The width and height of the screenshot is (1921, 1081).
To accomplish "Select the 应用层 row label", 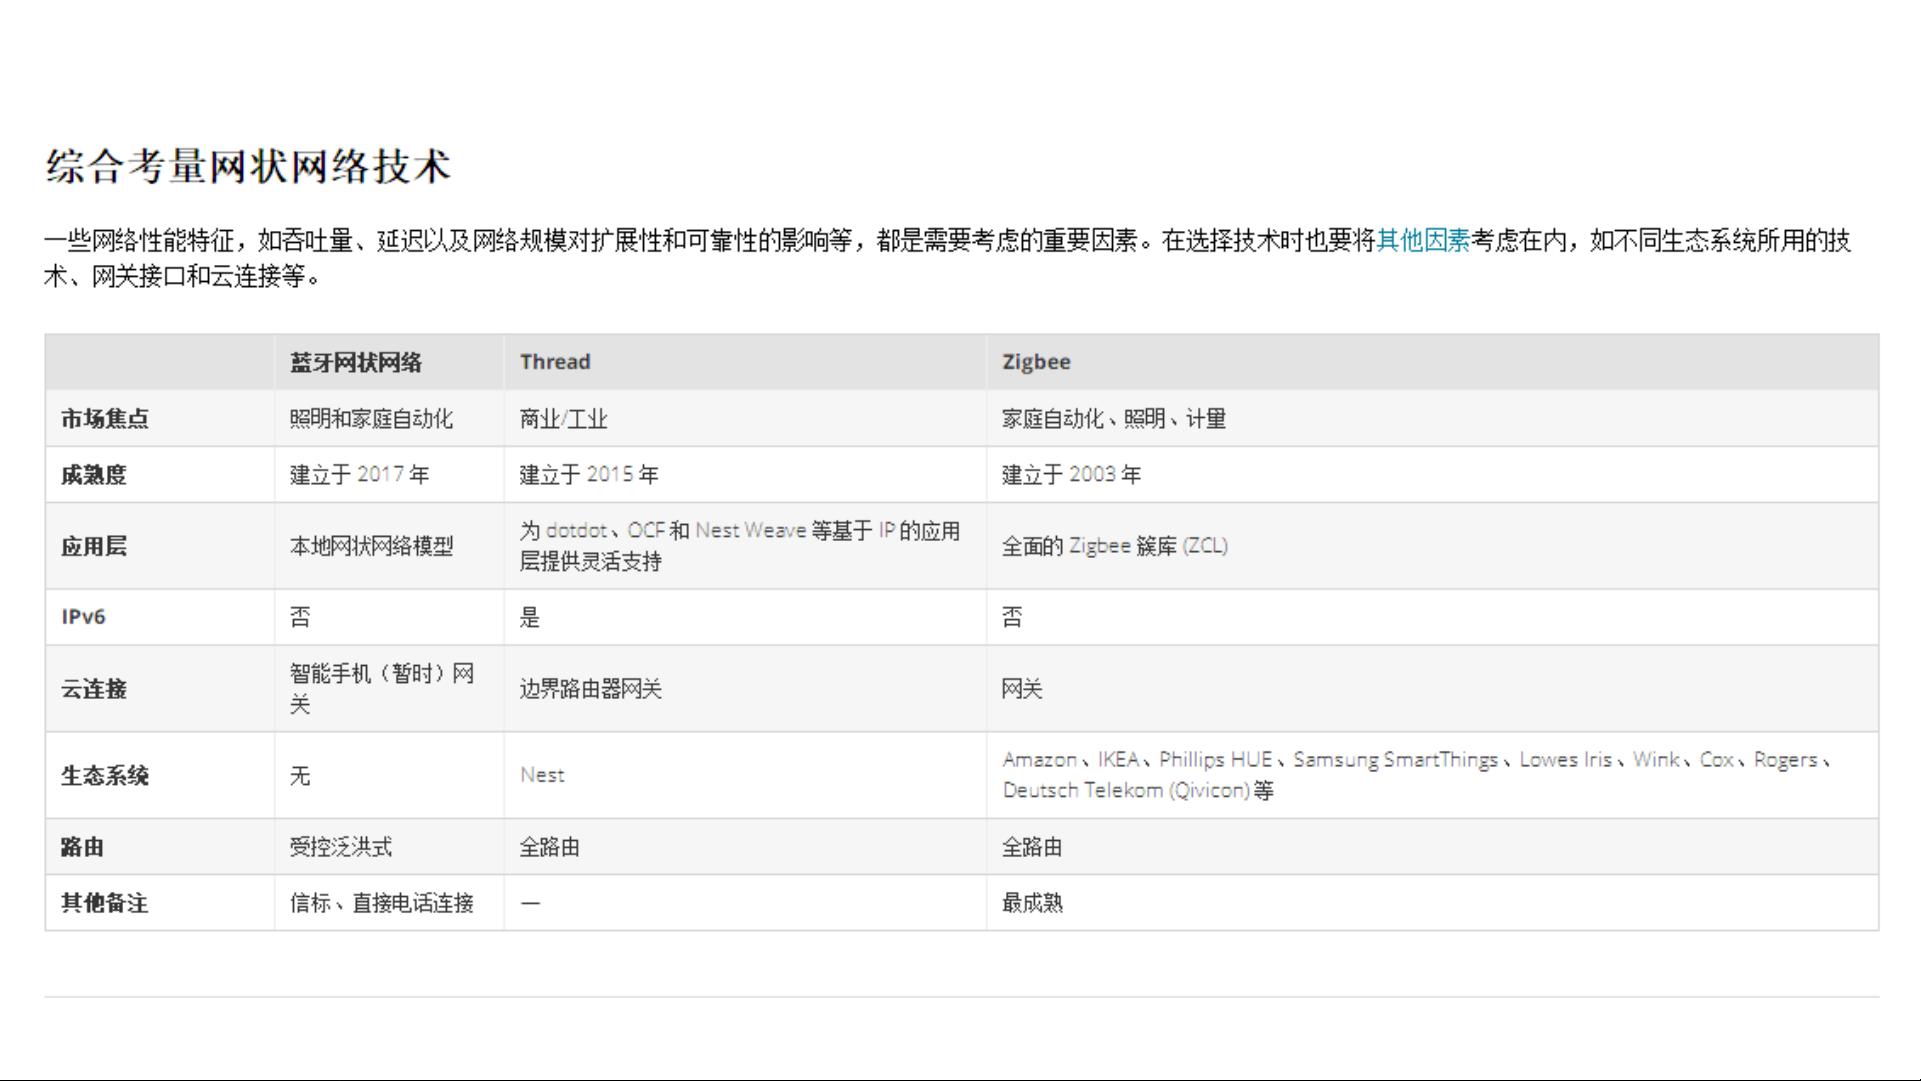I will coord(94,546).
